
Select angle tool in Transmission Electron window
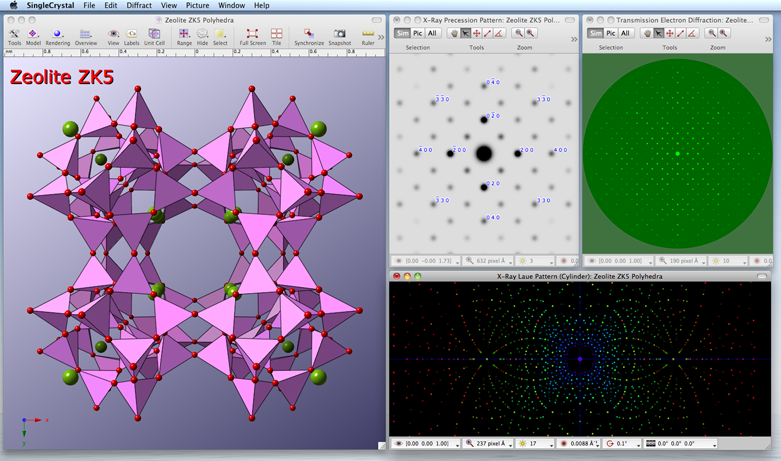[692, 33]
